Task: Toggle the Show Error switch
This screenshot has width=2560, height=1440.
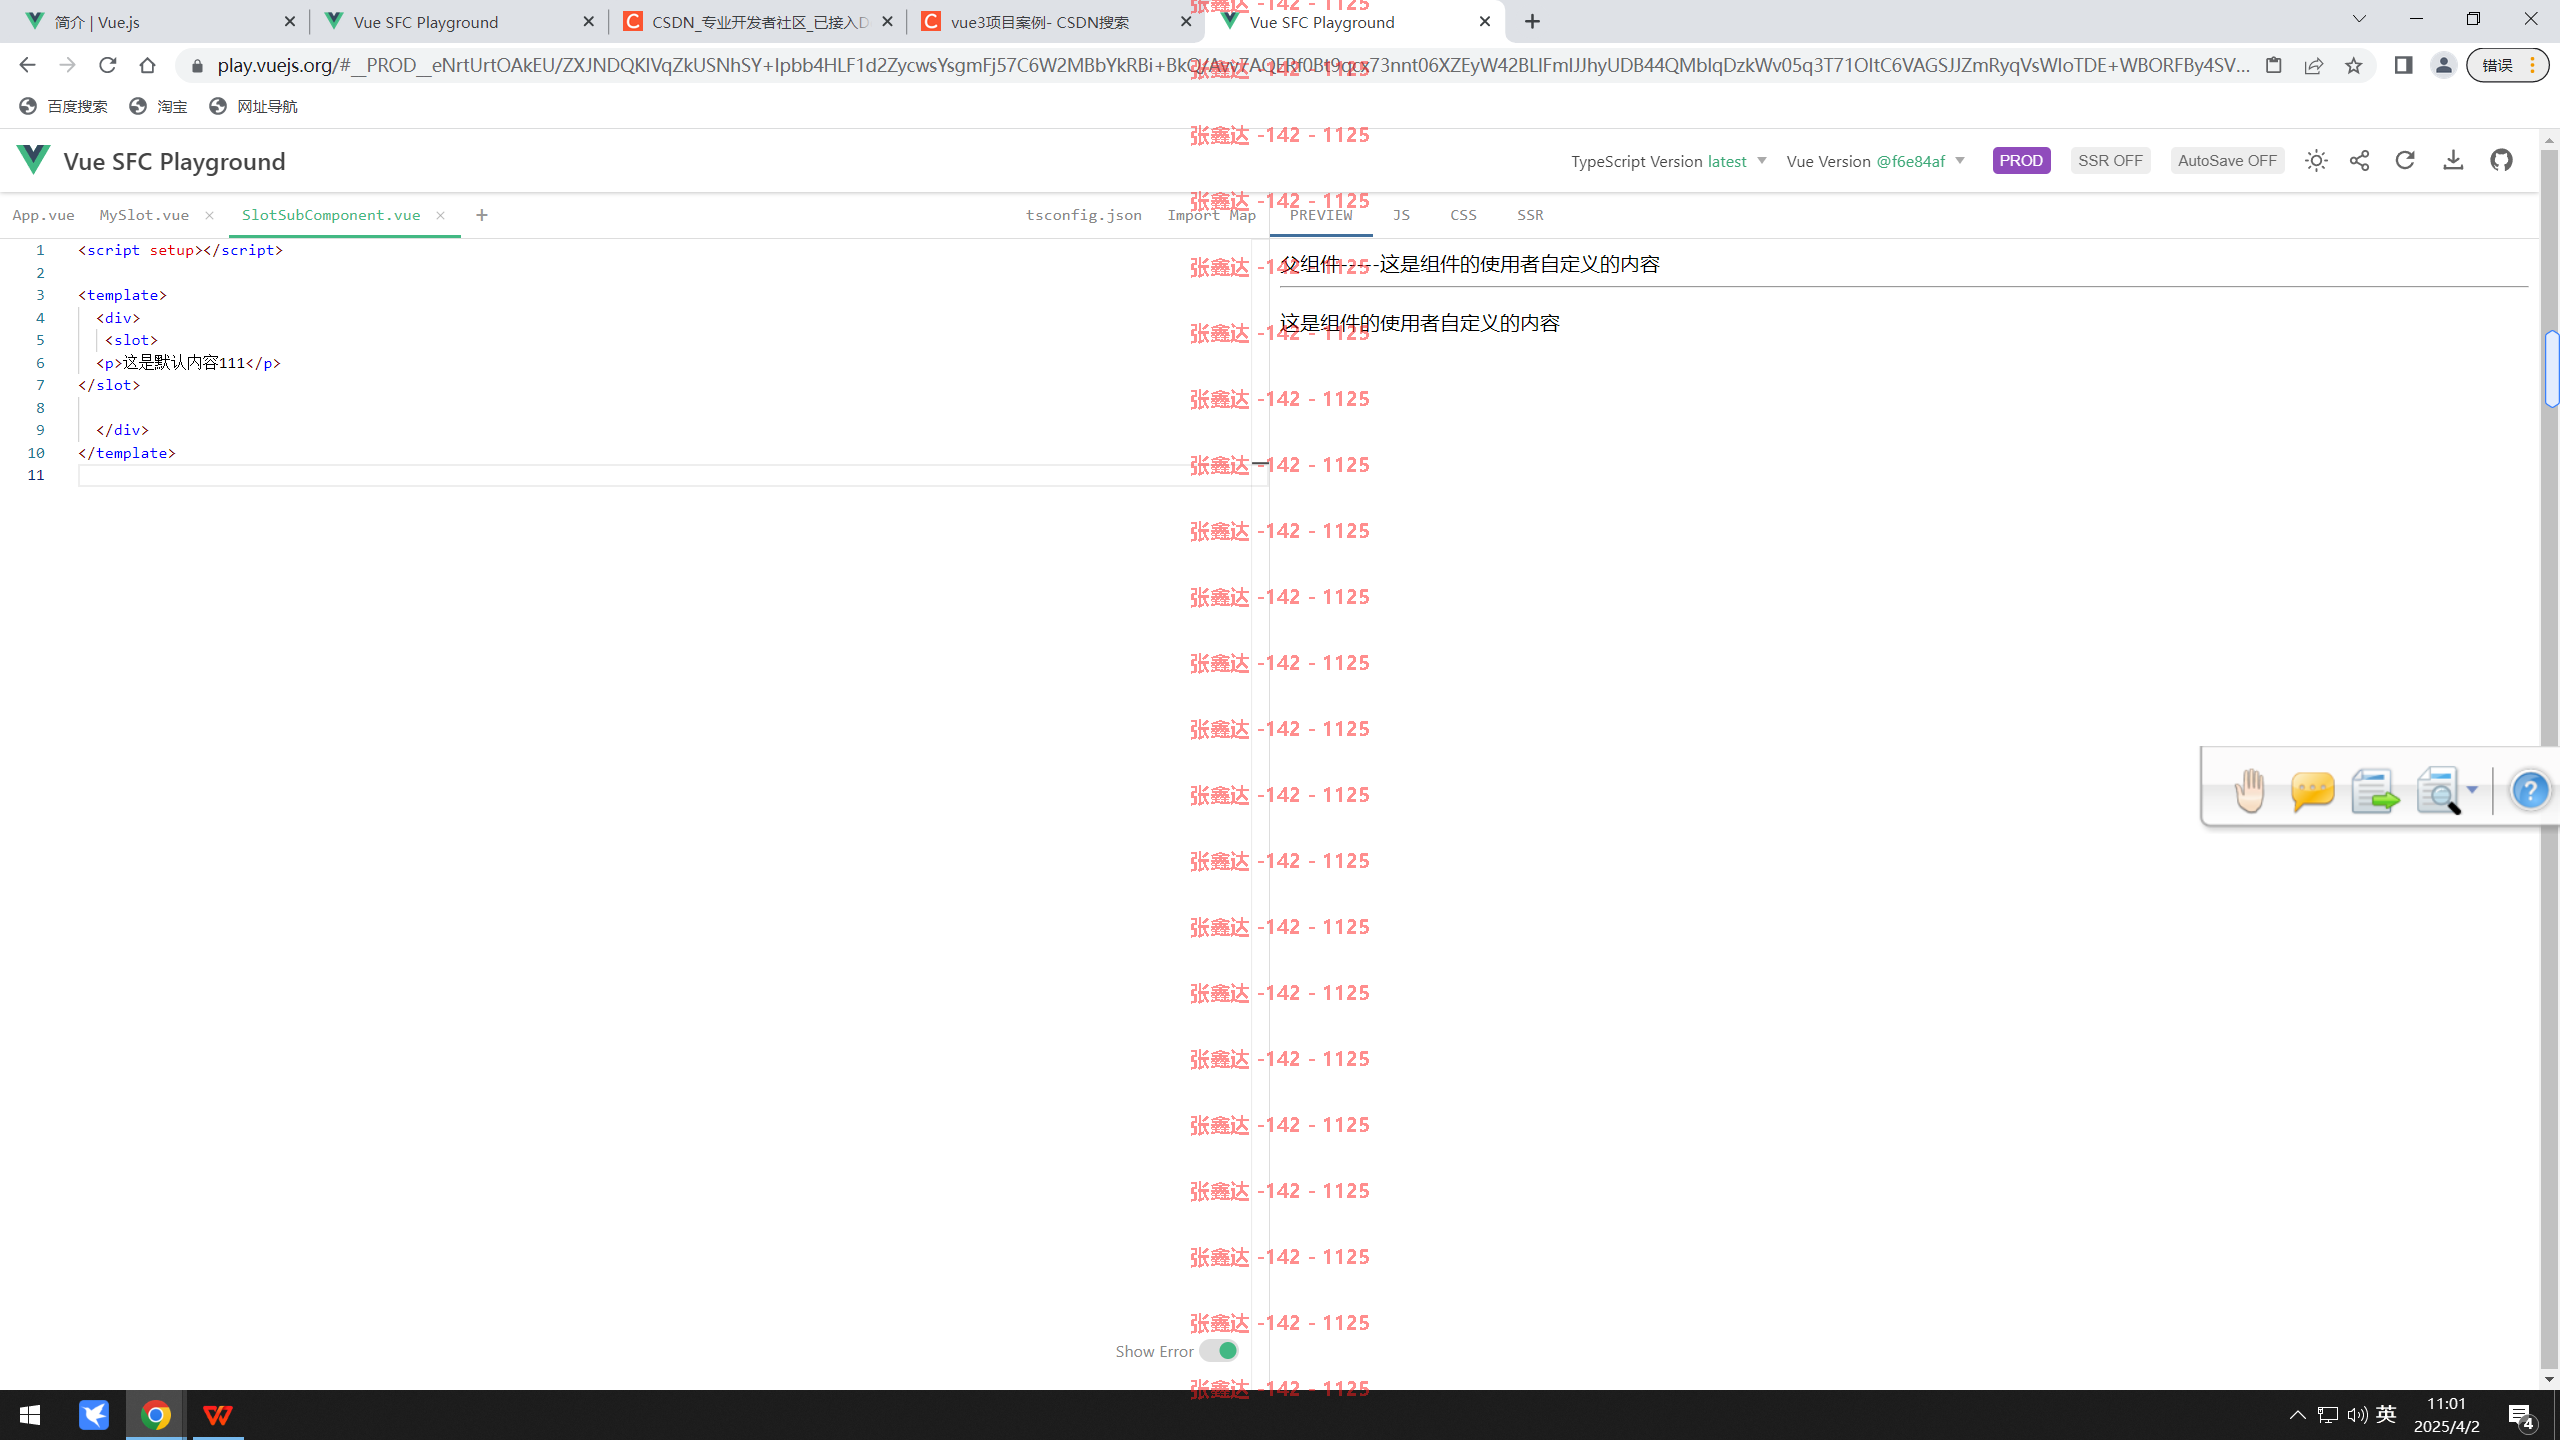Action: [1219, 1351]
